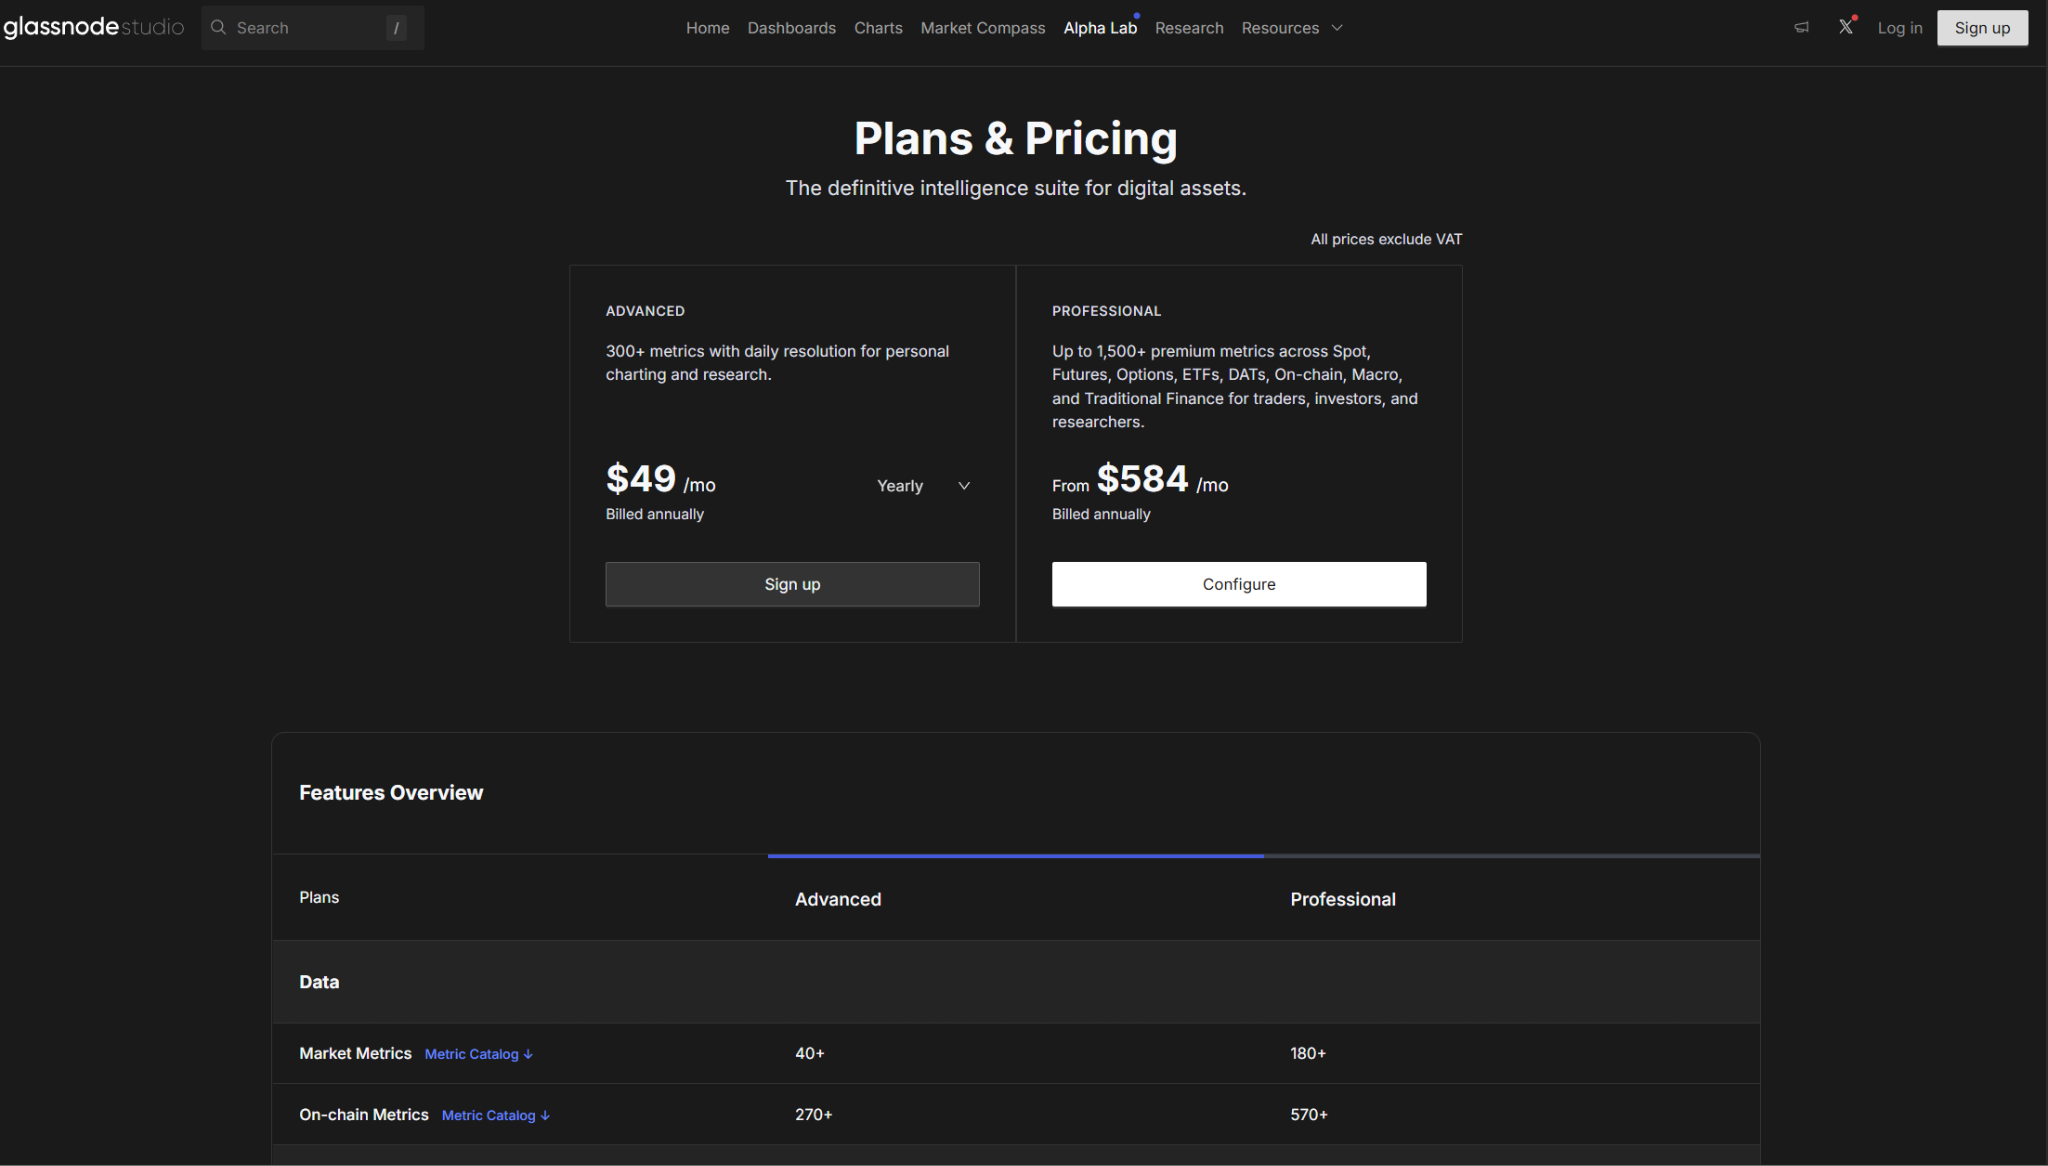
Task: Click the '40+' Advanced market metrics value
Action: pos(810,1053)
